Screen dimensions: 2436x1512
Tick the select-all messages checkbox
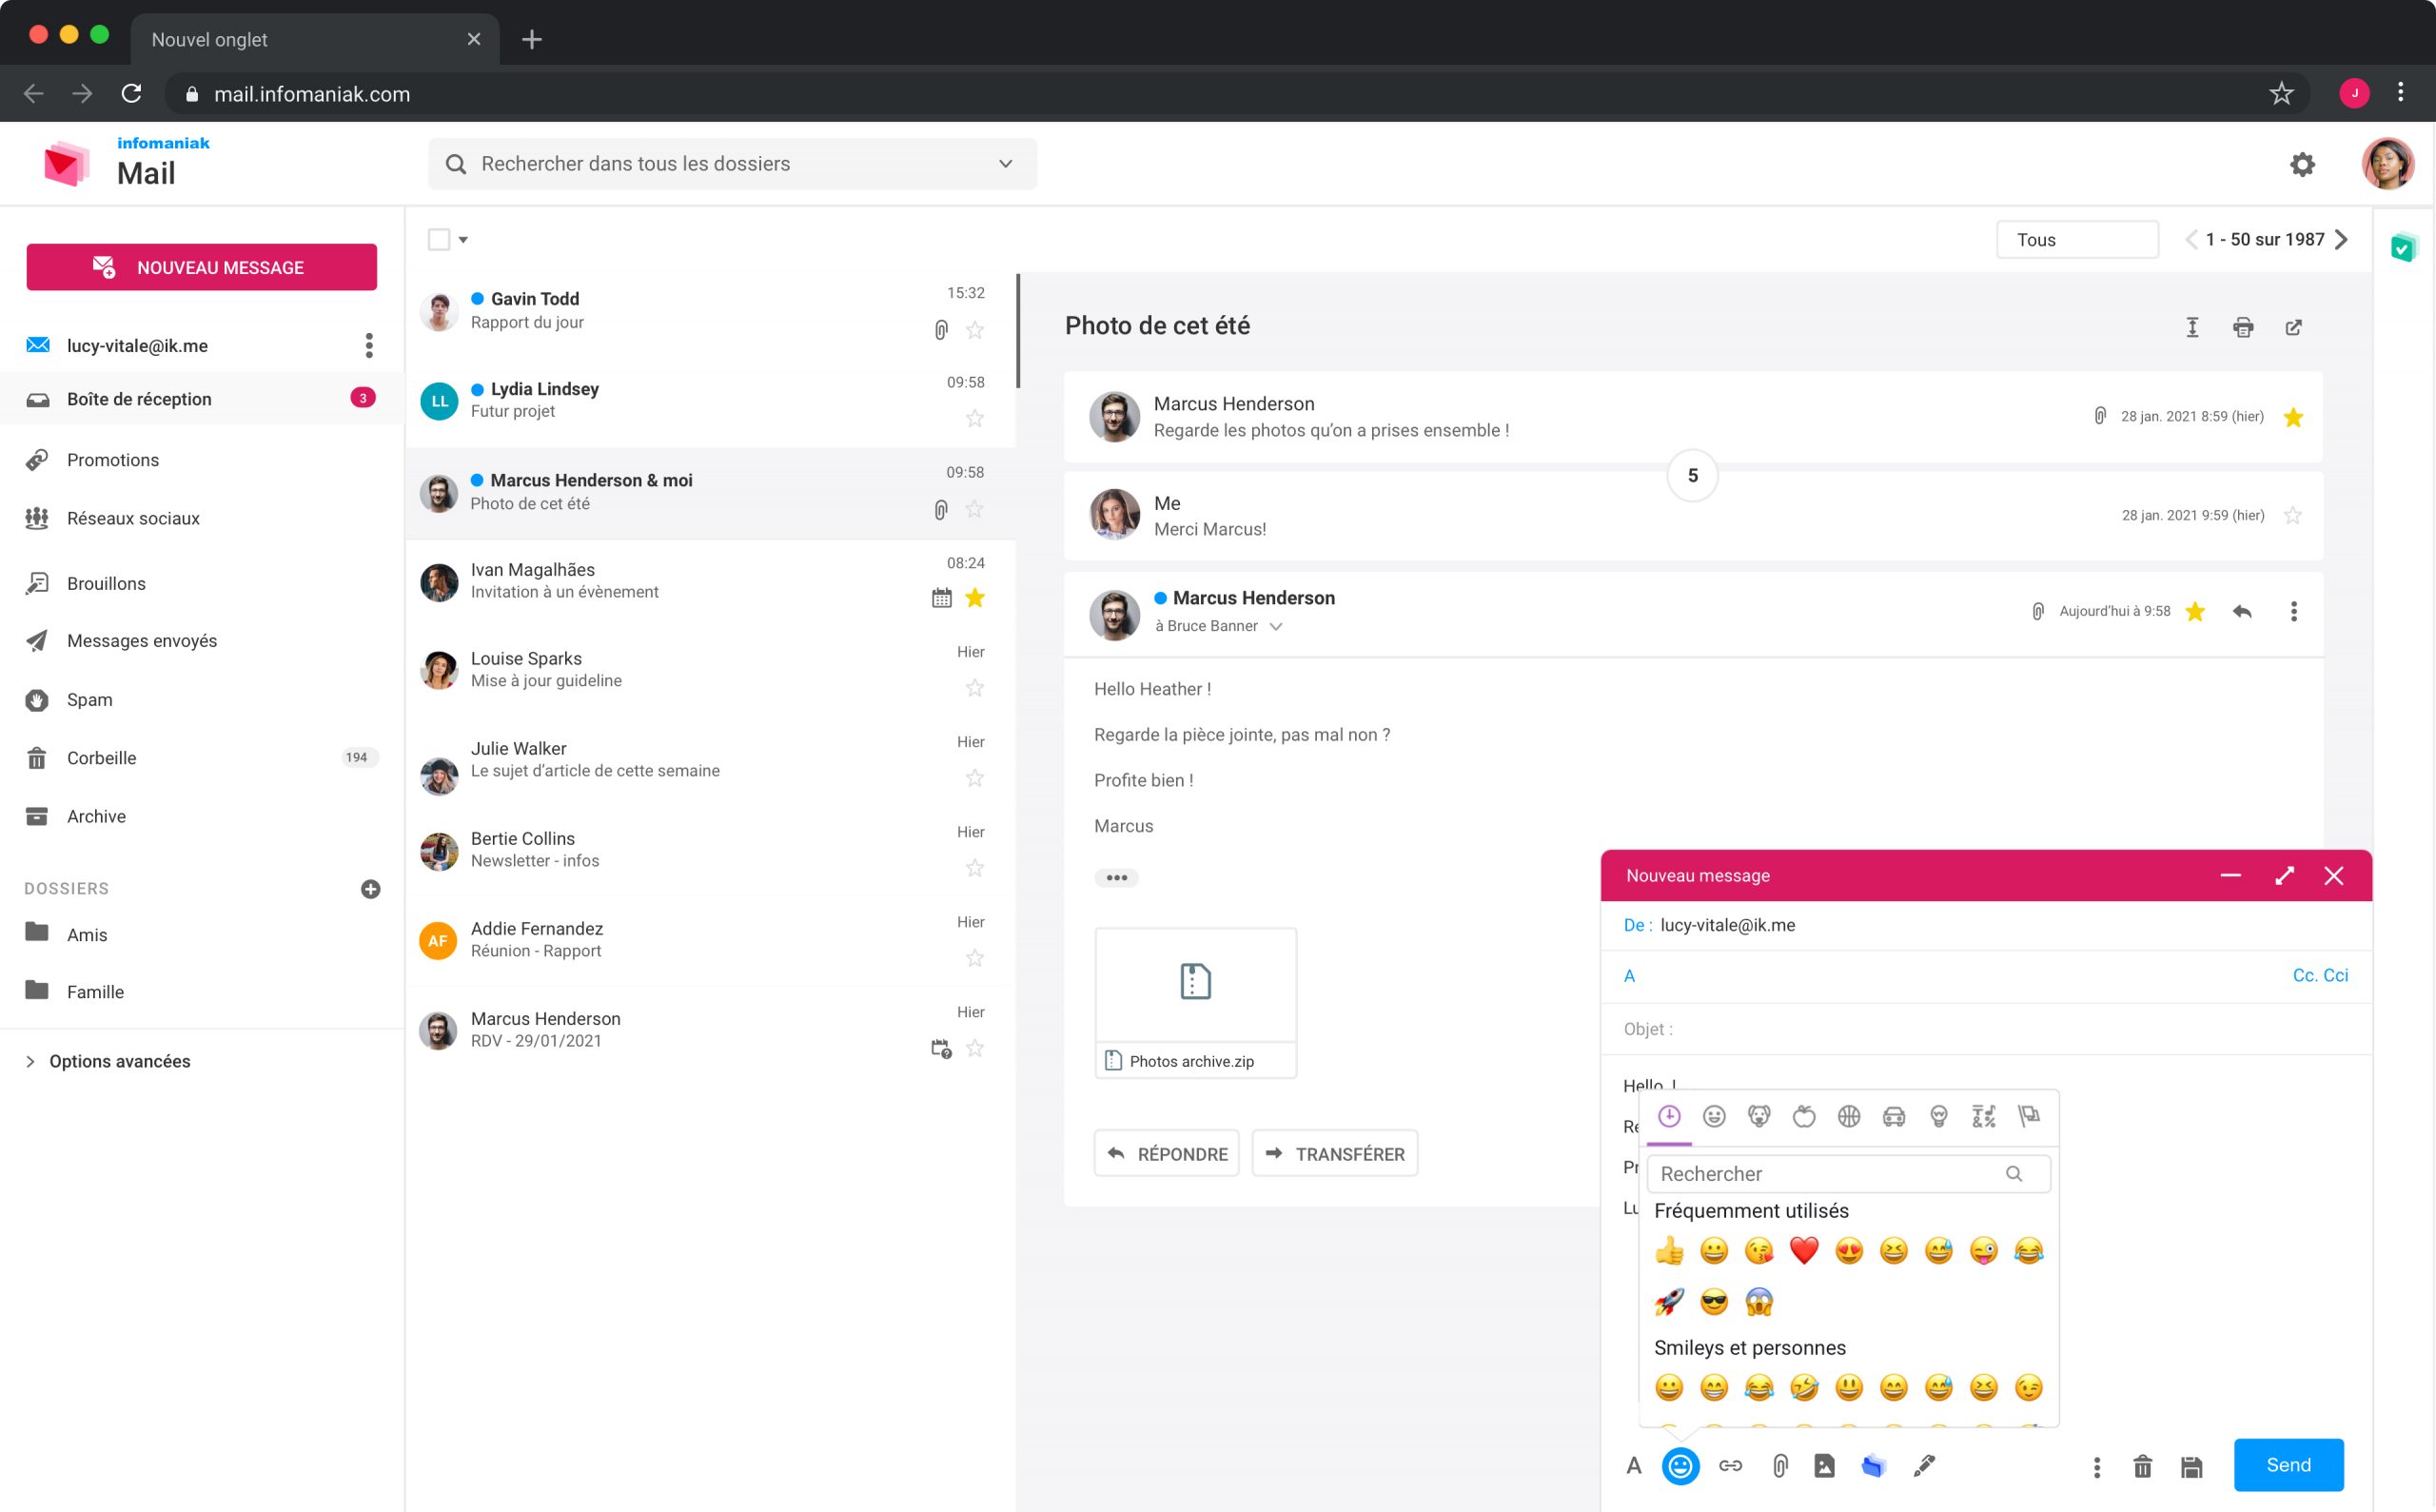pos(438,240)
